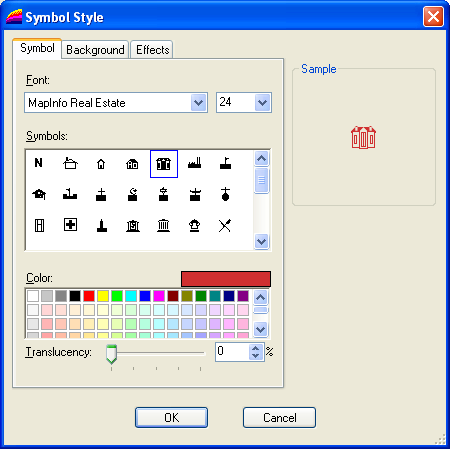Choose the bright red color swatch
Screen dimensions: 450x449
89,296
